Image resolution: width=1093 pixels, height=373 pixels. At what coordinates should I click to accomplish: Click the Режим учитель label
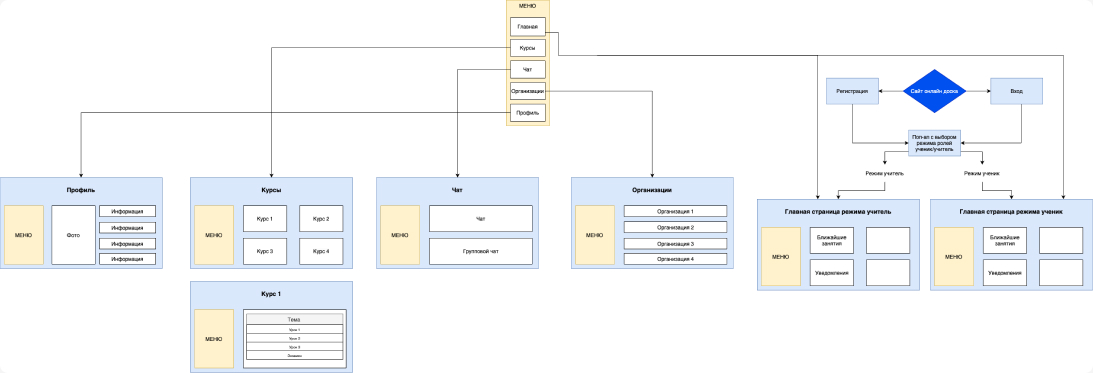click(885, 174)
